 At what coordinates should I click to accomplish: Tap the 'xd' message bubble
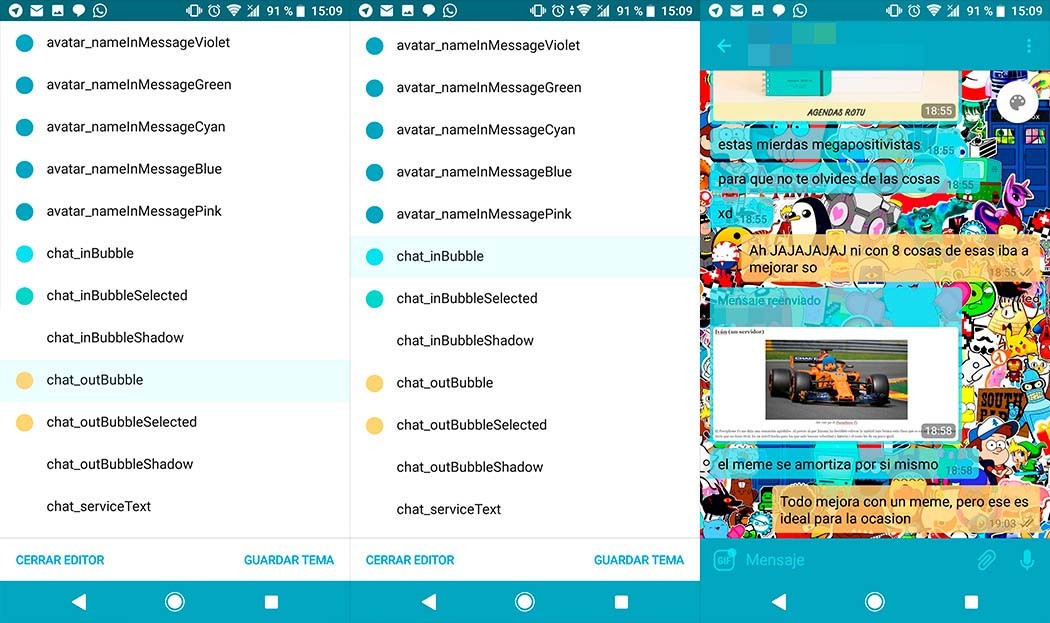741,214
